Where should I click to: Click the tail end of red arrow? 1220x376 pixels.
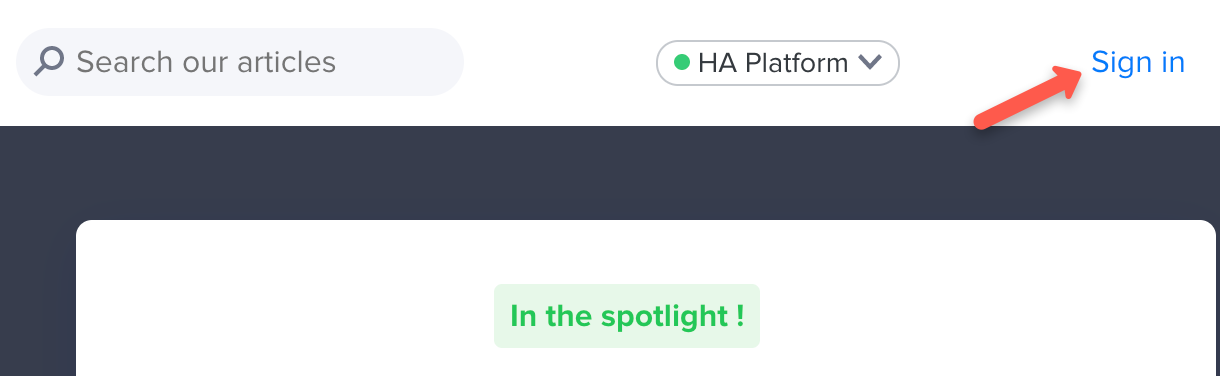[983, 120]
